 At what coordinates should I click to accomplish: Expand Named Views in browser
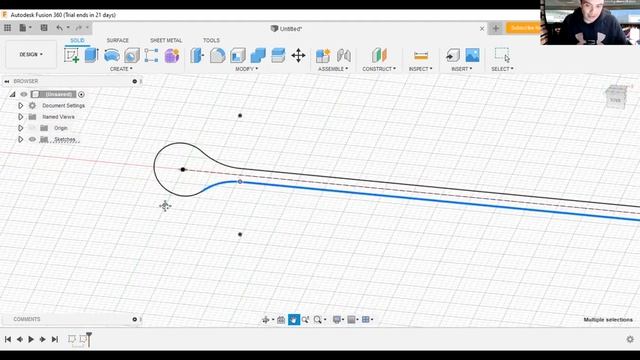pos(20,117)
